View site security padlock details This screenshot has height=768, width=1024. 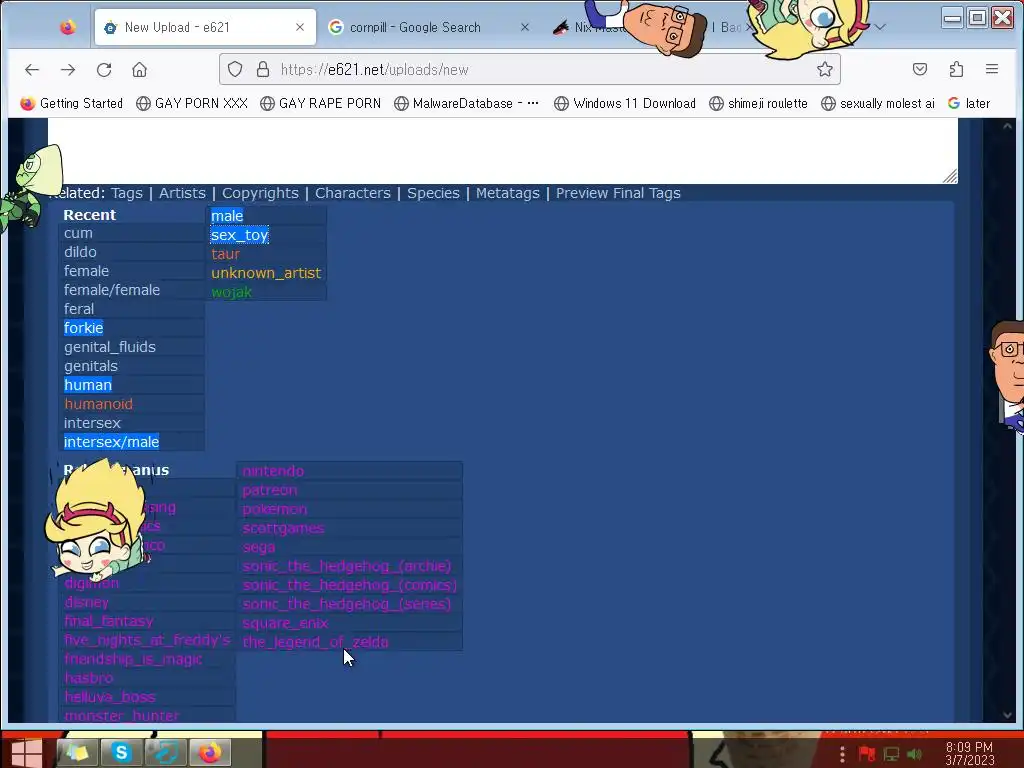coord(263,69)
